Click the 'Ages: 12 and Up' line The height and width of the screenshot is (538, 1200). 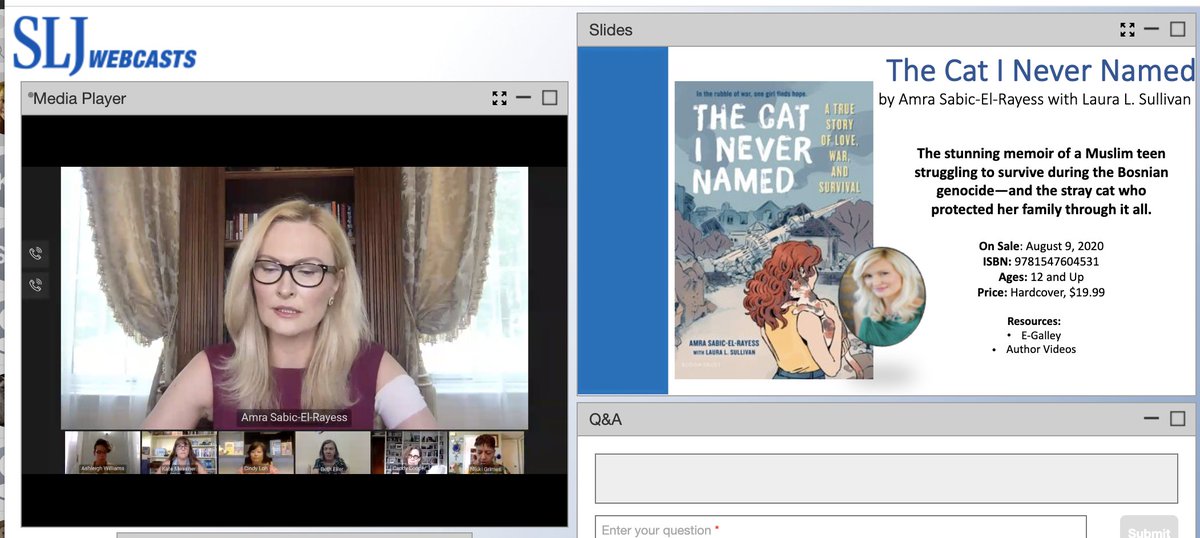(1041, 277)
